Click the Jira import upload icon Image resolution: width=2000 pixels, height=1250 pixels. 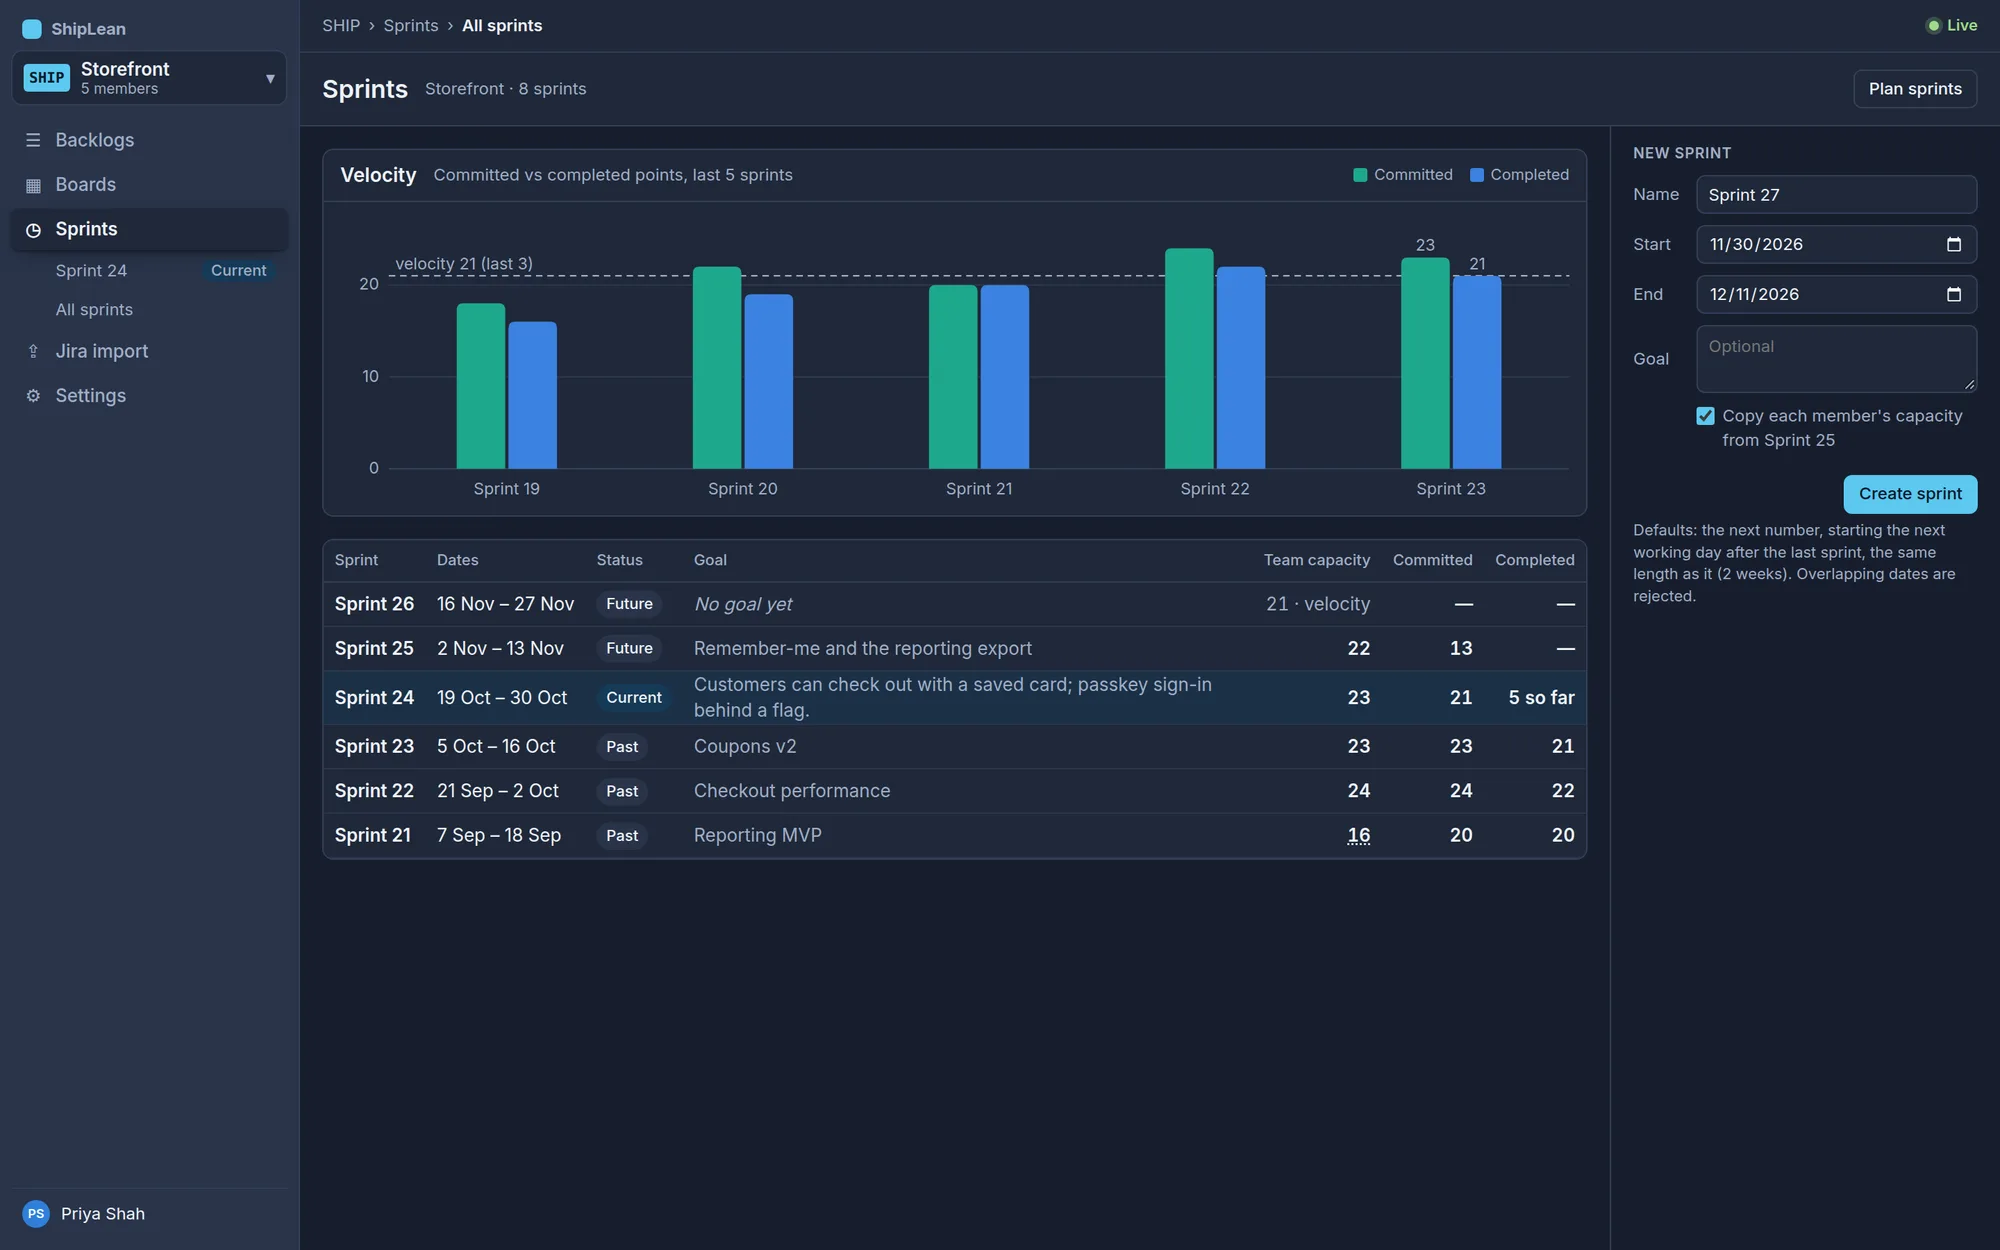click(33, 351)
